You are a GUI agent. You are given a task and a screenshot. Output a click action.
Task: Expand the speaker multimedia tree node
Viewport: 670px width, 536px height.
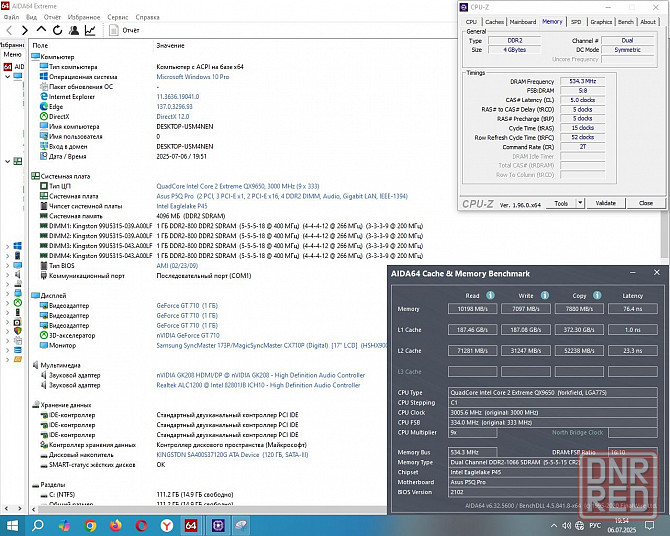(7, 274)
